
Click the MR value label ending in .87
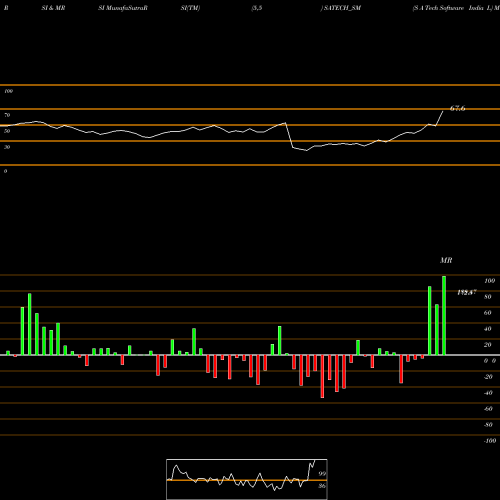tap(467, 292)
